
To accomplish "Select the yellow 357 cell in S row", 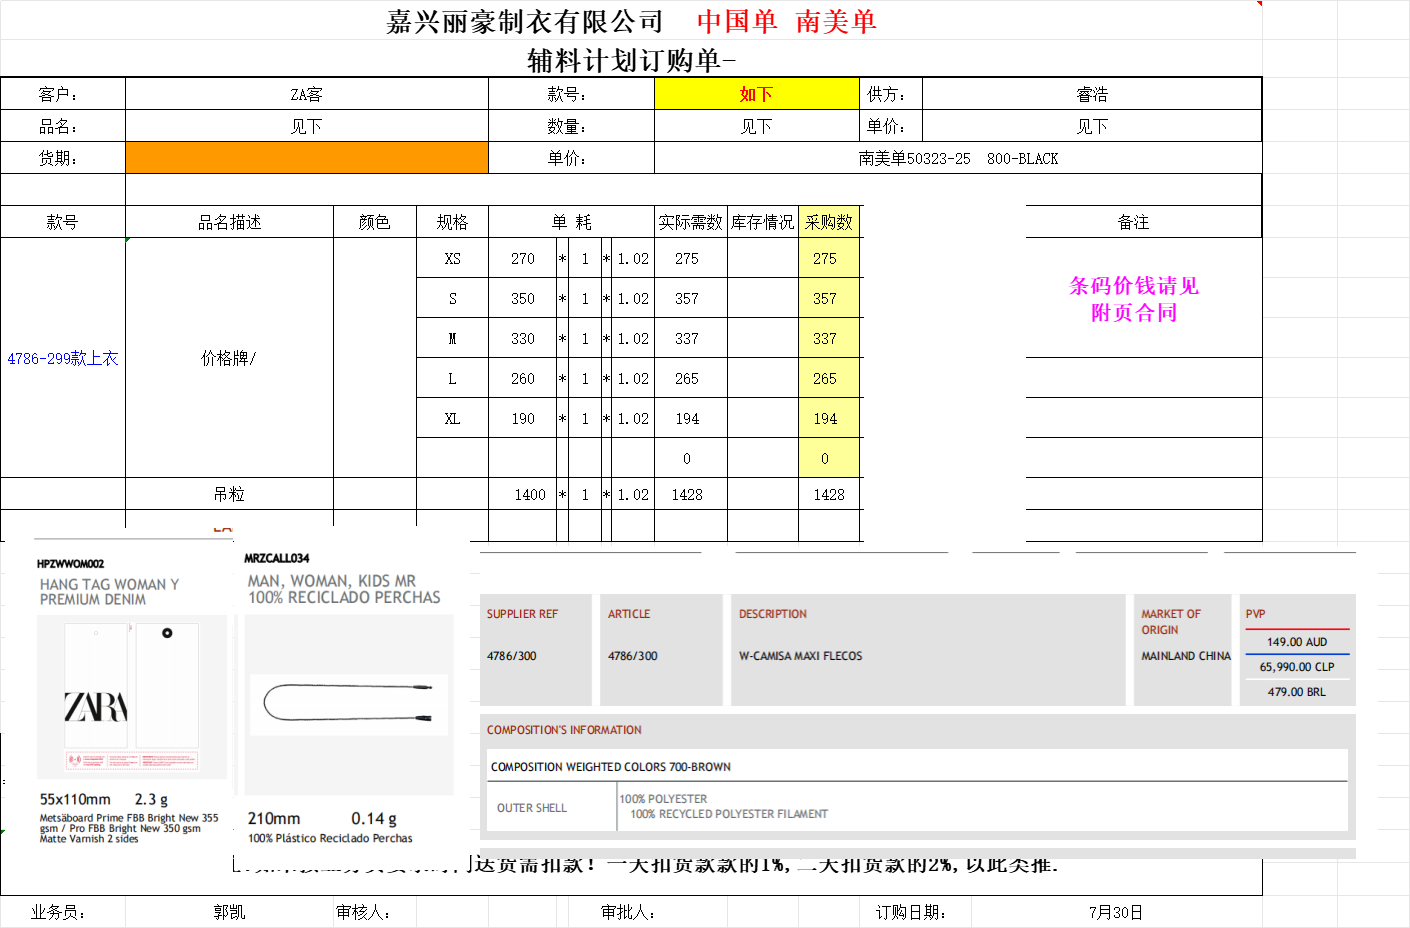I will point(825,298).
